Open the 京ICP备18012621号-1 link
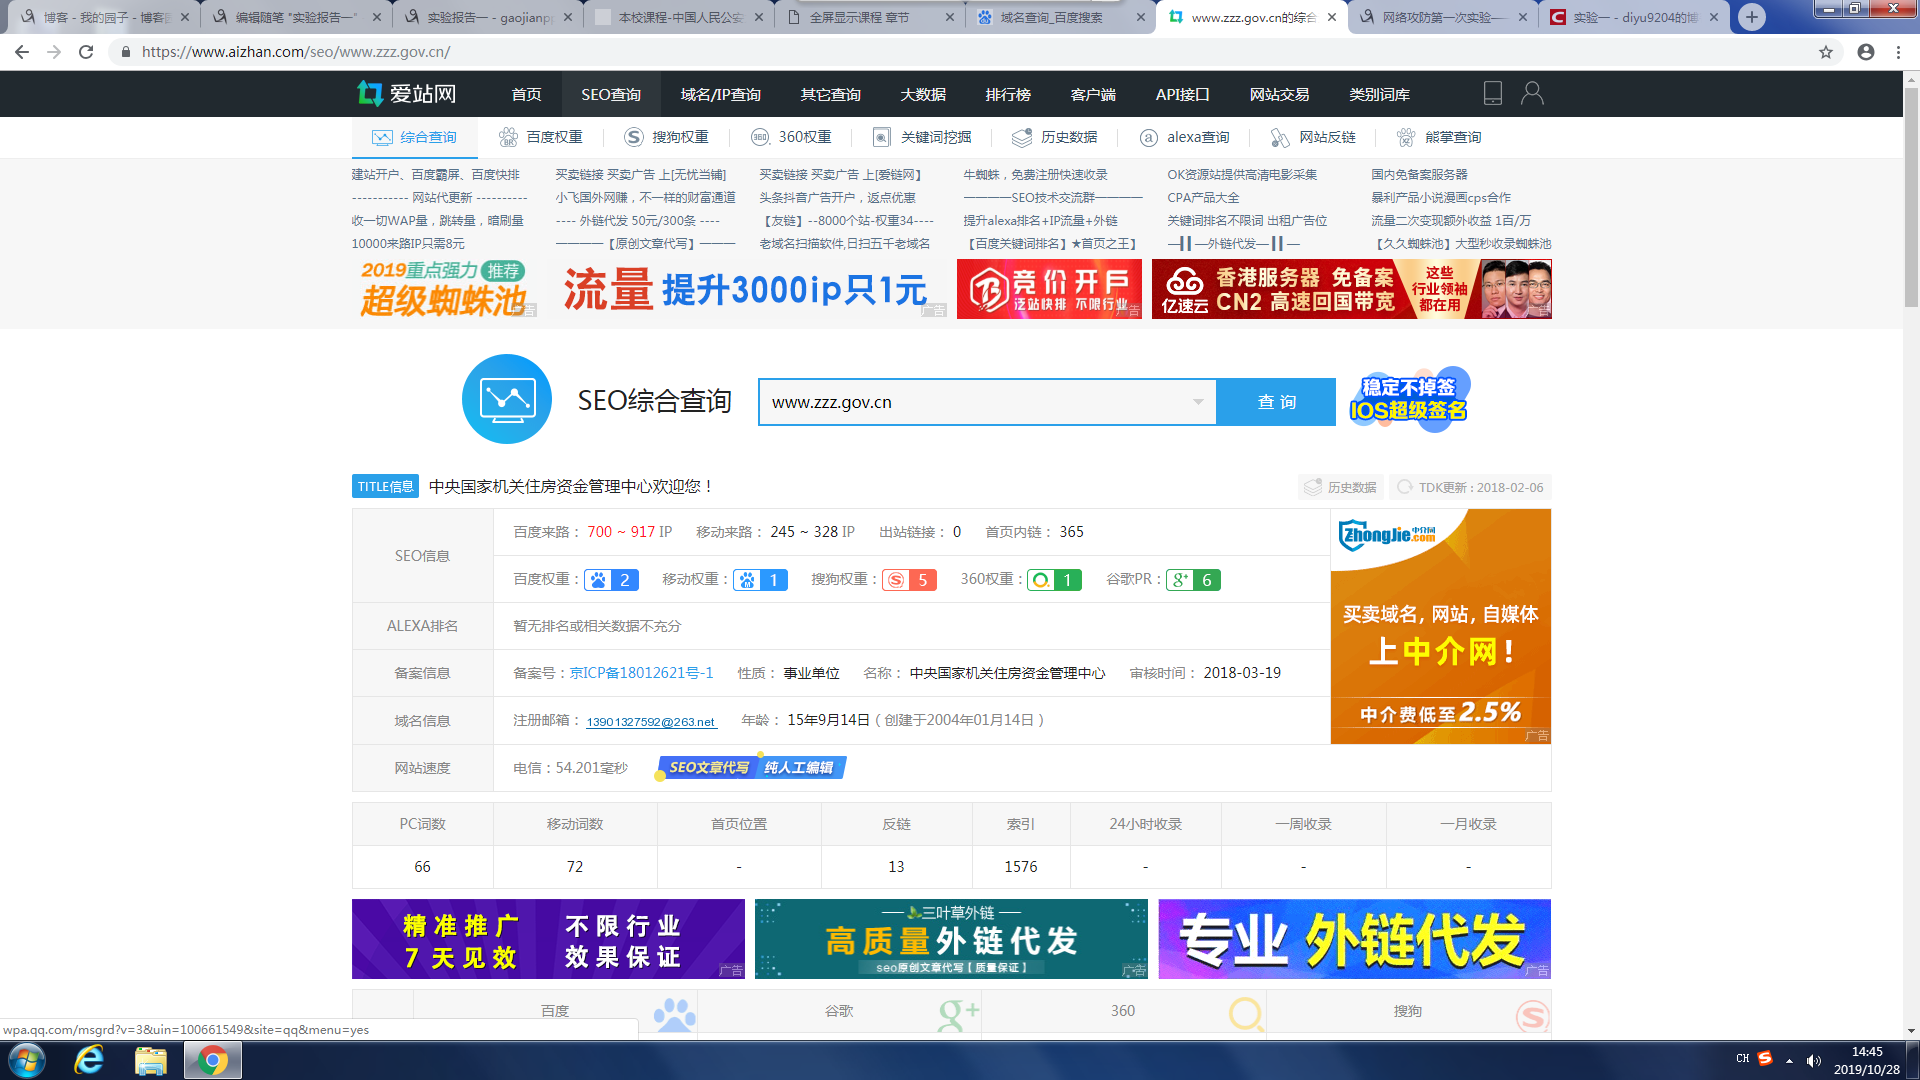 (x=641, y=673)
